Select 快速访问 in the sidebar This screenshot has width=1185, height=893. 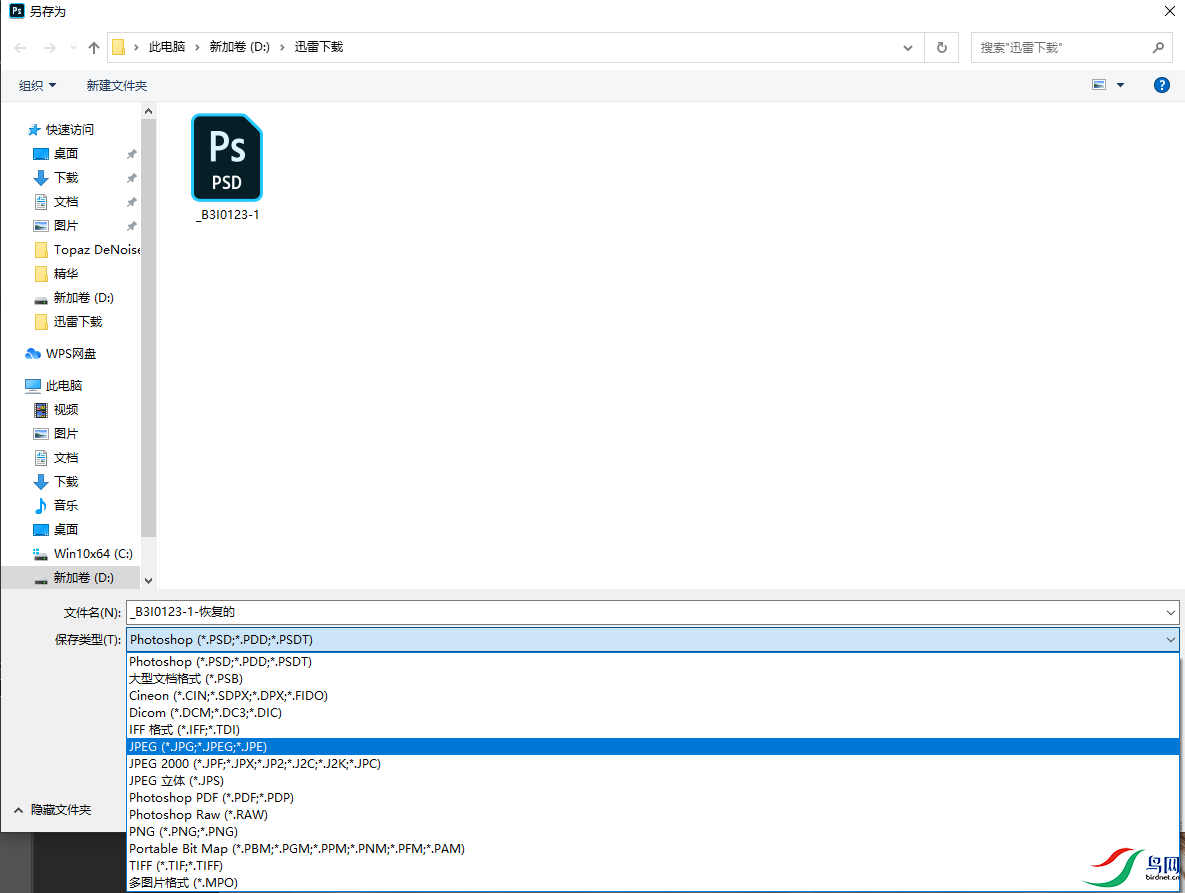coord(70,129)
